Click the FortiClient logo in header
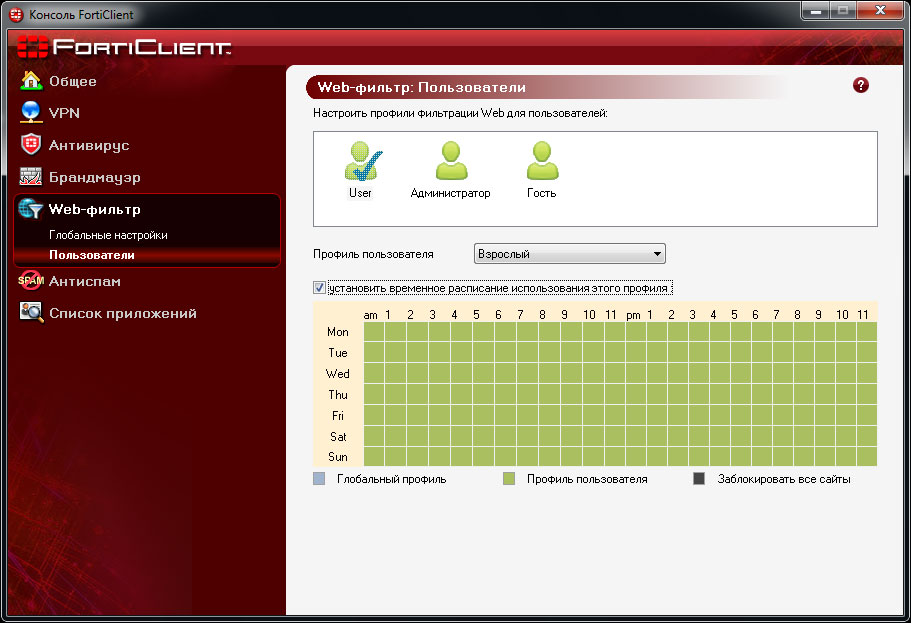The width and height of the screenshot is (911, 623). click(124, 46)
